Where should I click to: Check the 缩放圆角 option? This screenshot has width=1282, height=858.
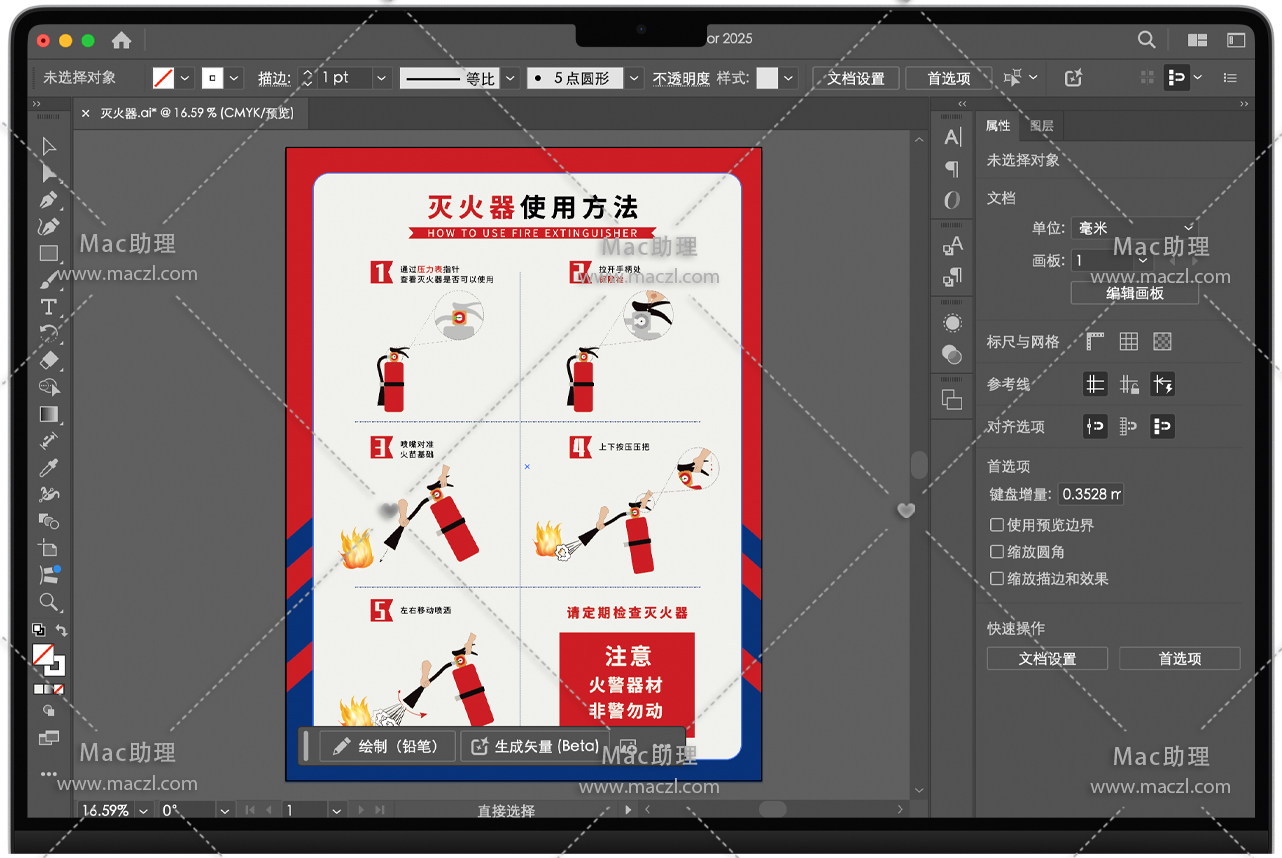click(996, 552)
